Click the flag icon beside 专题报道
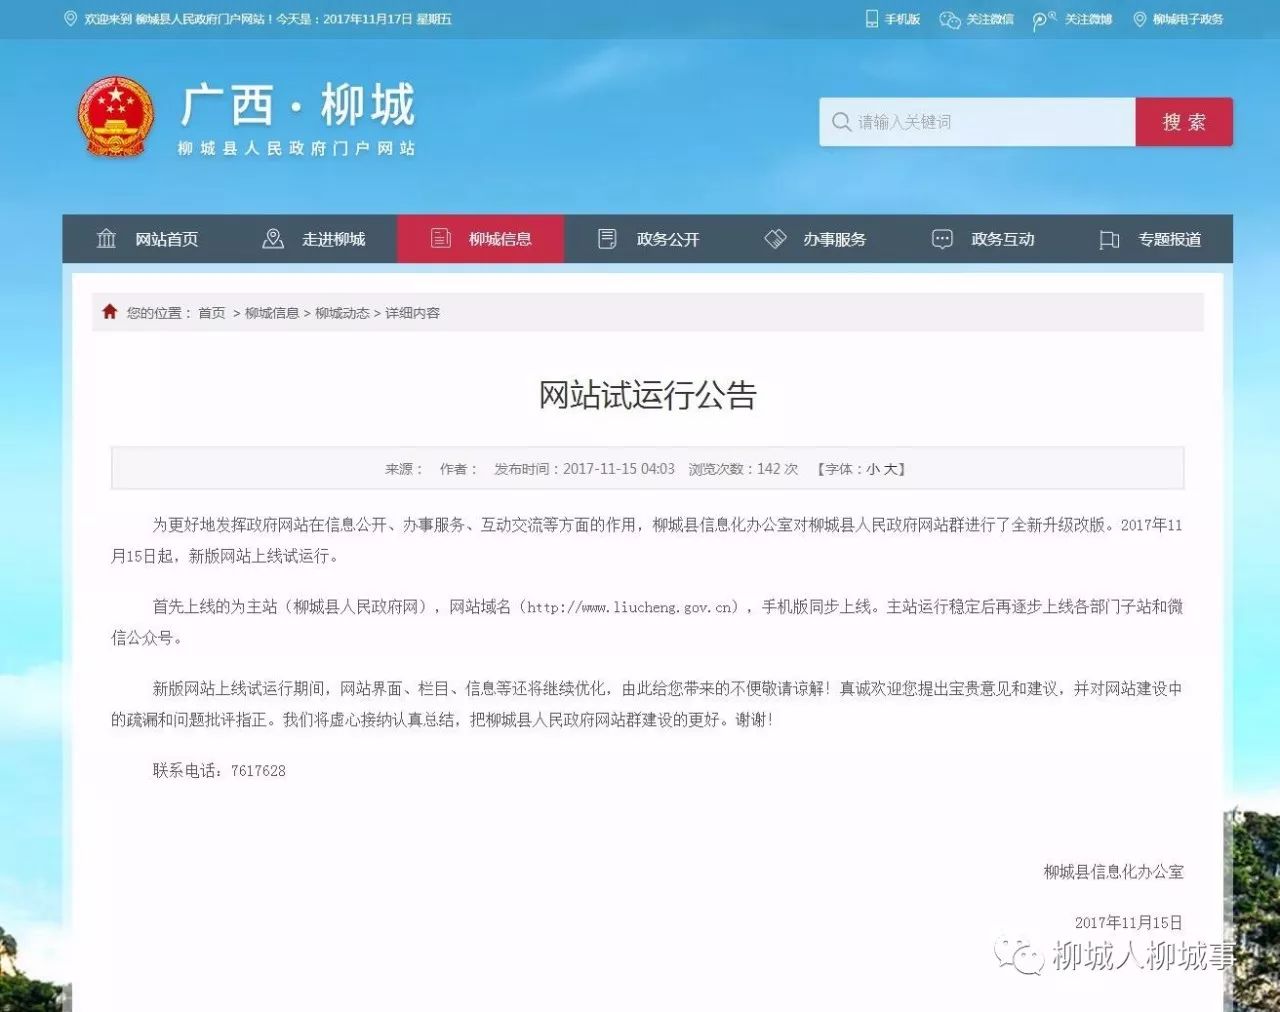 [1109, 239]
